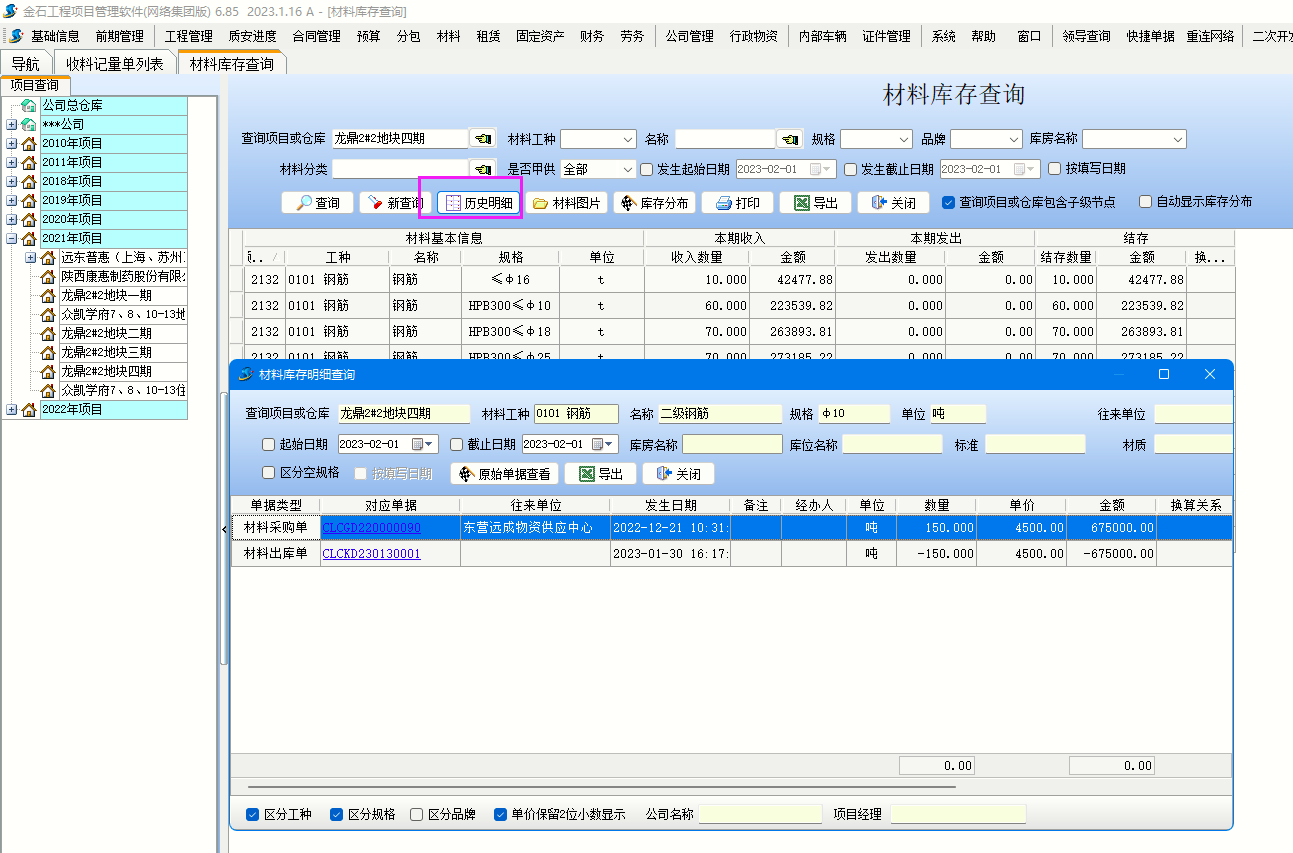
Task: Click the 查询 magnifier search button
Action: (317, 203)
